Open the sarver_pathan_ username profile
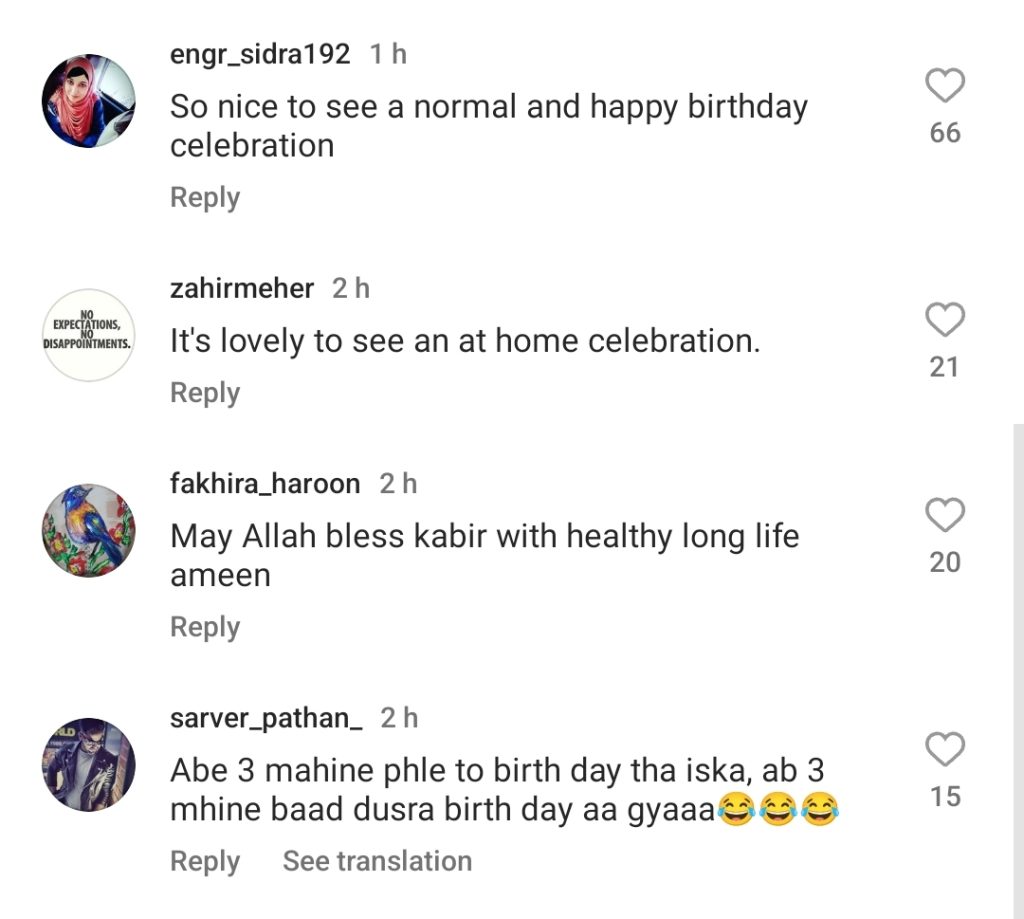 [267, 718]
